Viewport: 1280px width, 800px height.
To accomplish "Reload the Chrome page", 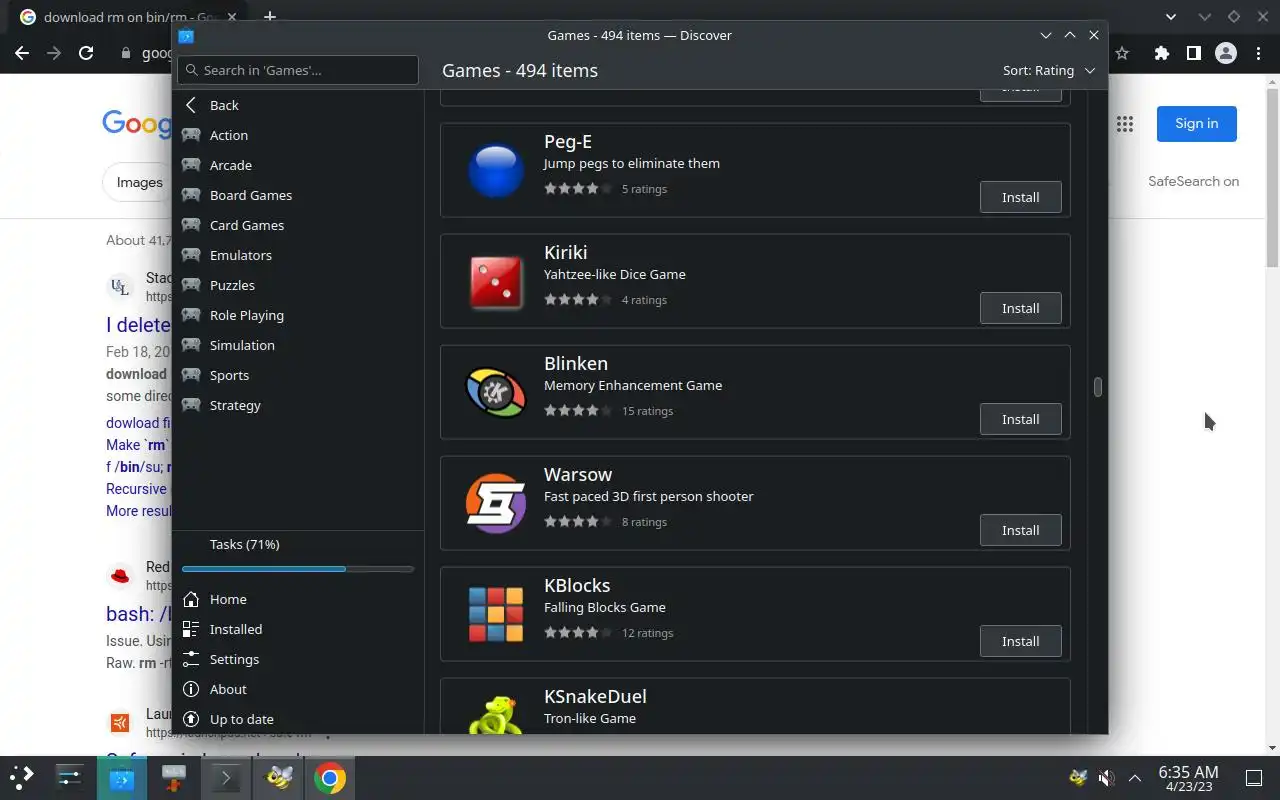I will click(86, 53).
